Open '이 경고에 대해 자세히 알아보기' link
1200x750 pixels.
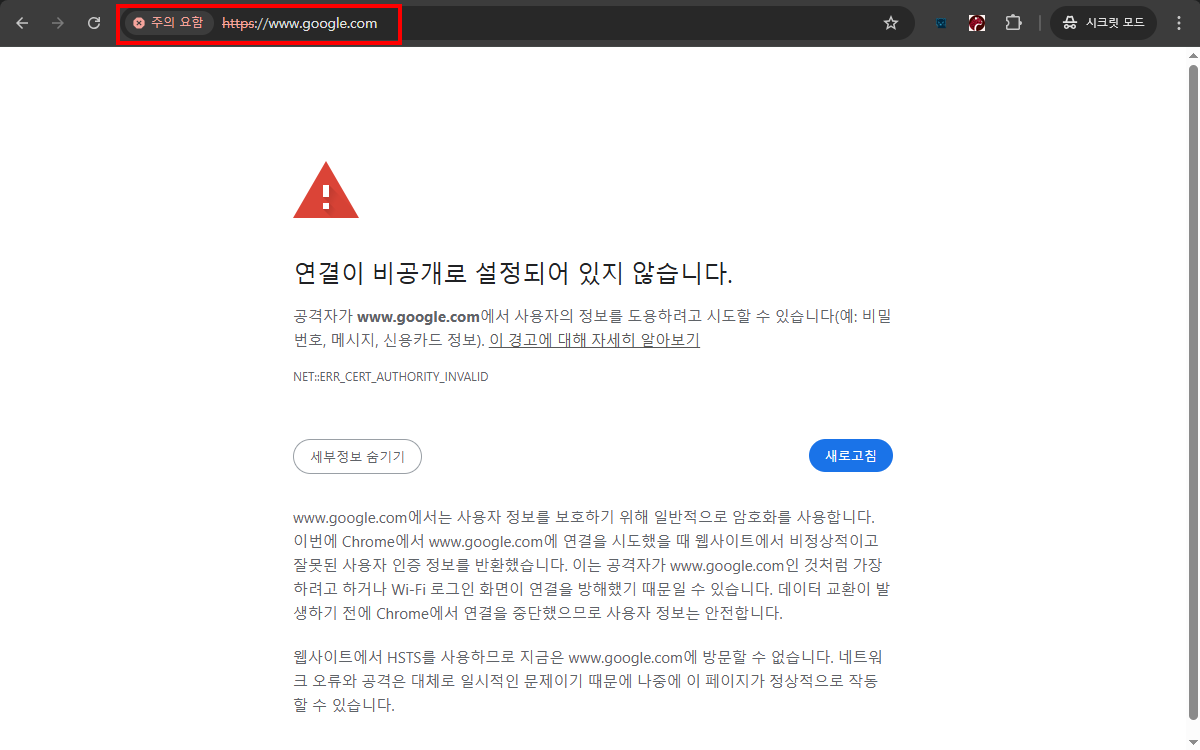click(x=594, y=340)
